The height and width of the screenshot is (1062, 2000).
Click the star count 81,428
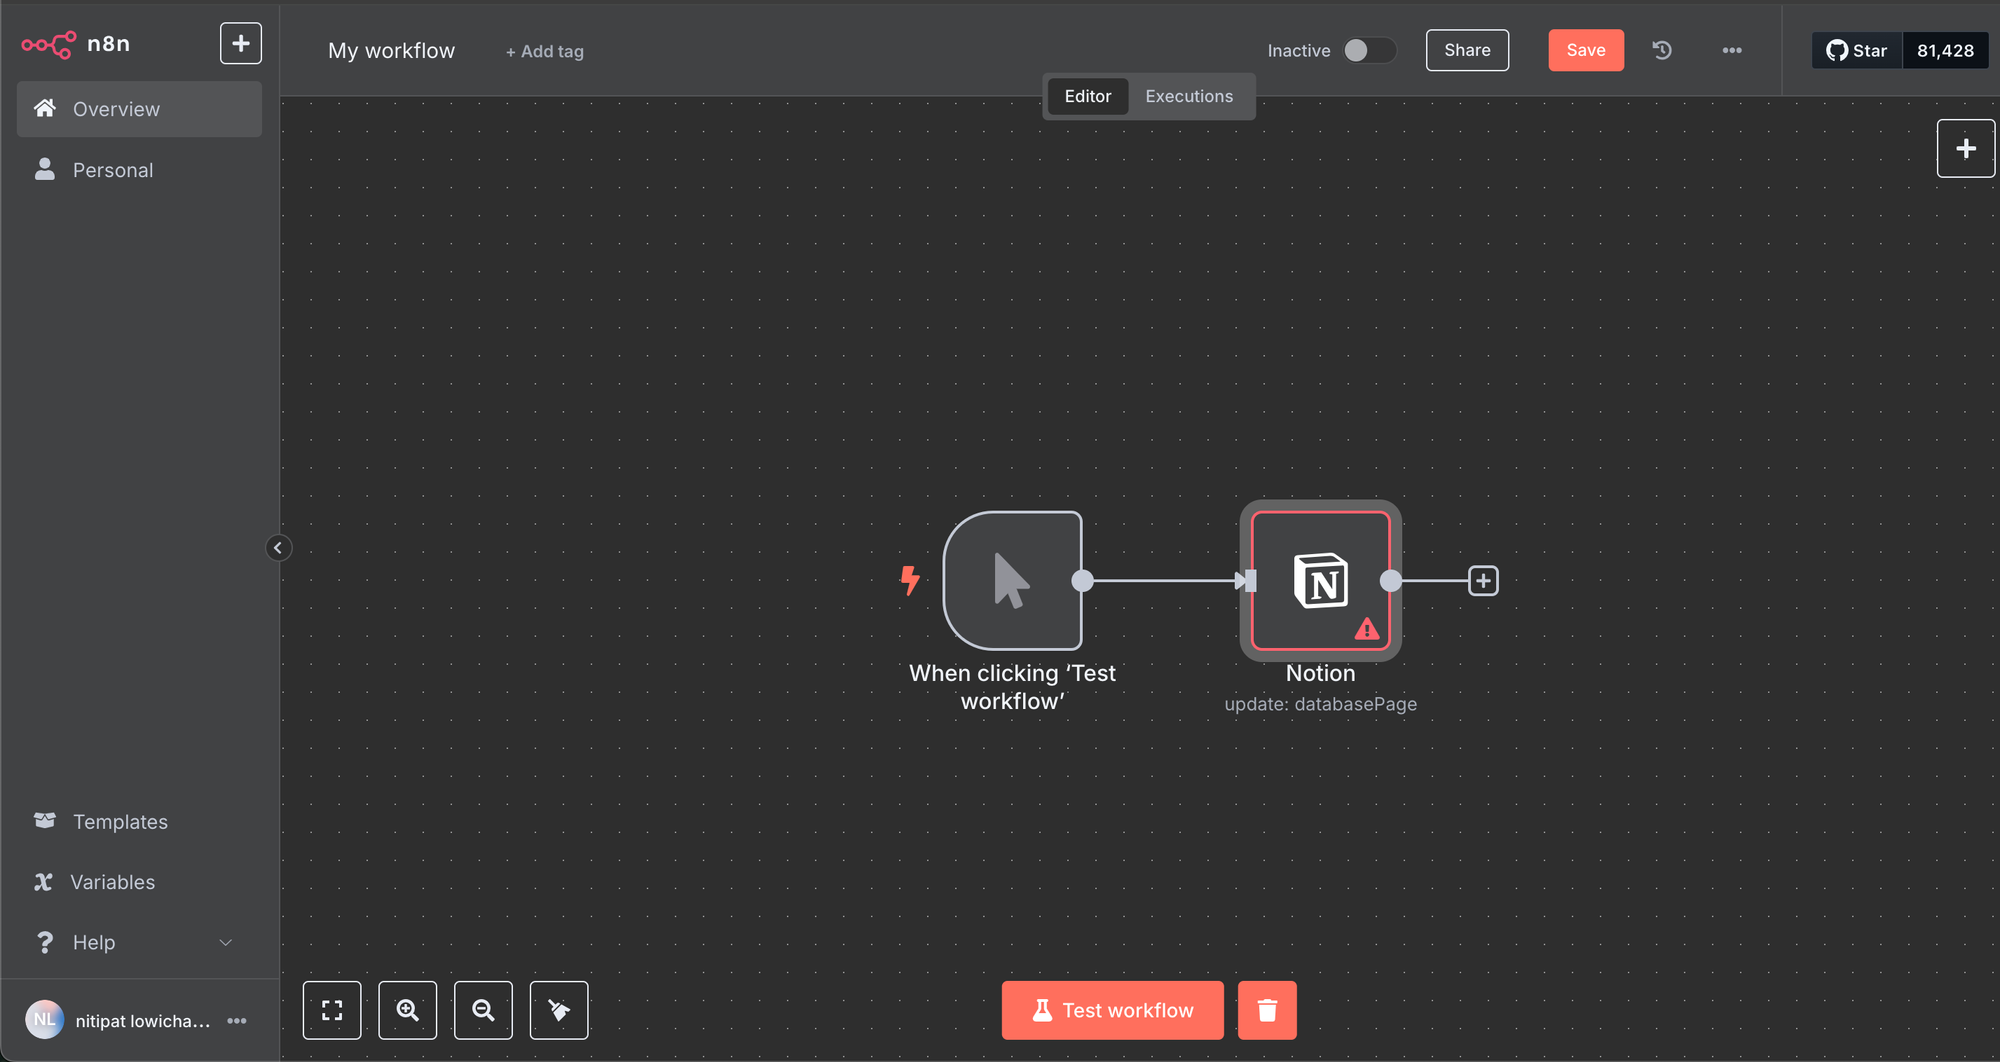point(1945,50)
